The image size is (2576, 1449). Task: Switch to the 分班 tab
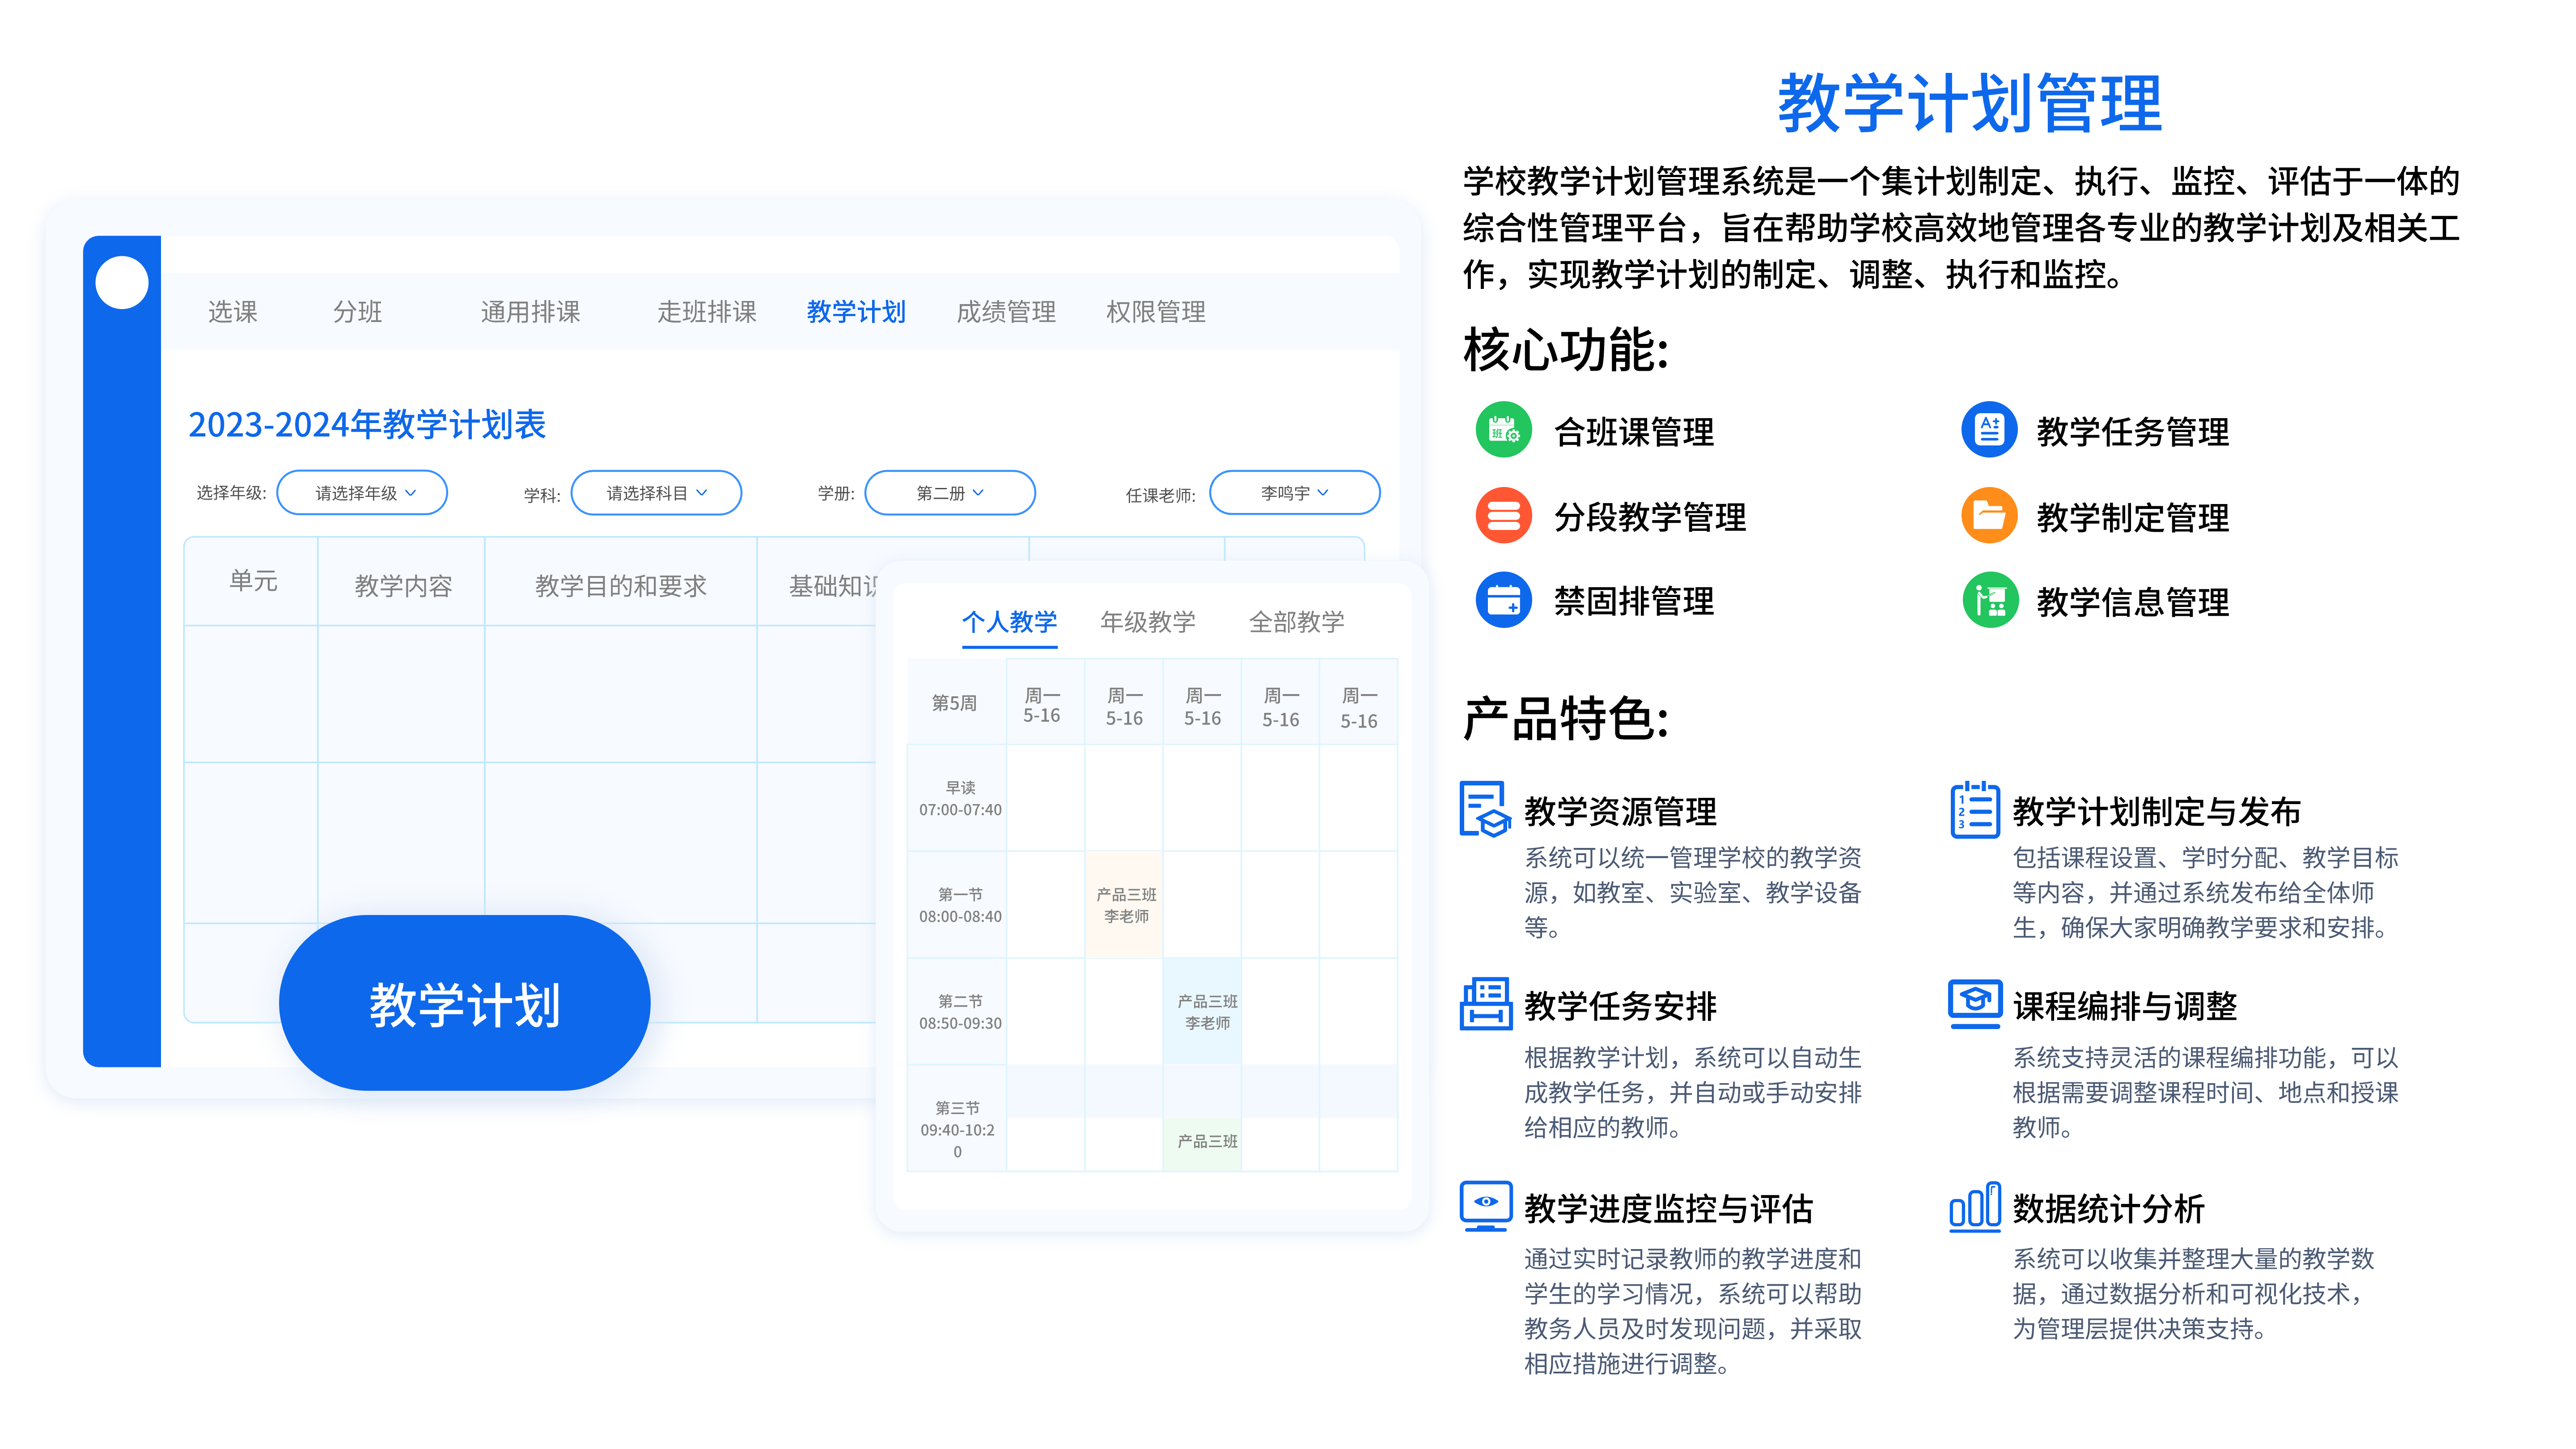point(357,312)
